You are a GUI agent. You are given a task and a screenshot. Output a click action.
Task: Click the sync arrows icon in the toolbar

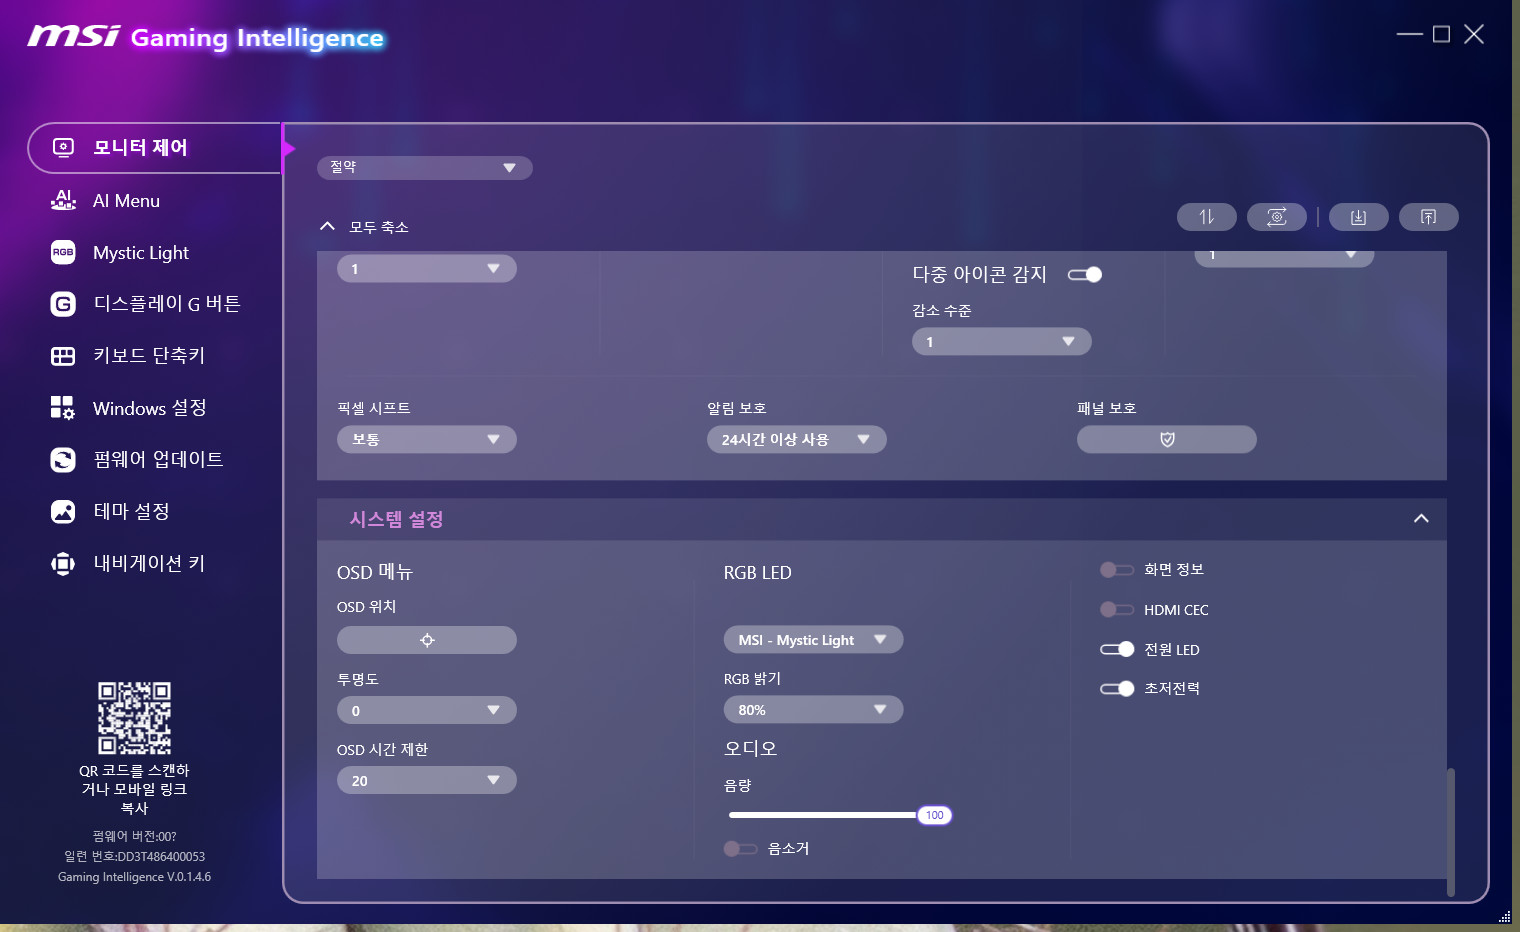[x=1207, y=217]
